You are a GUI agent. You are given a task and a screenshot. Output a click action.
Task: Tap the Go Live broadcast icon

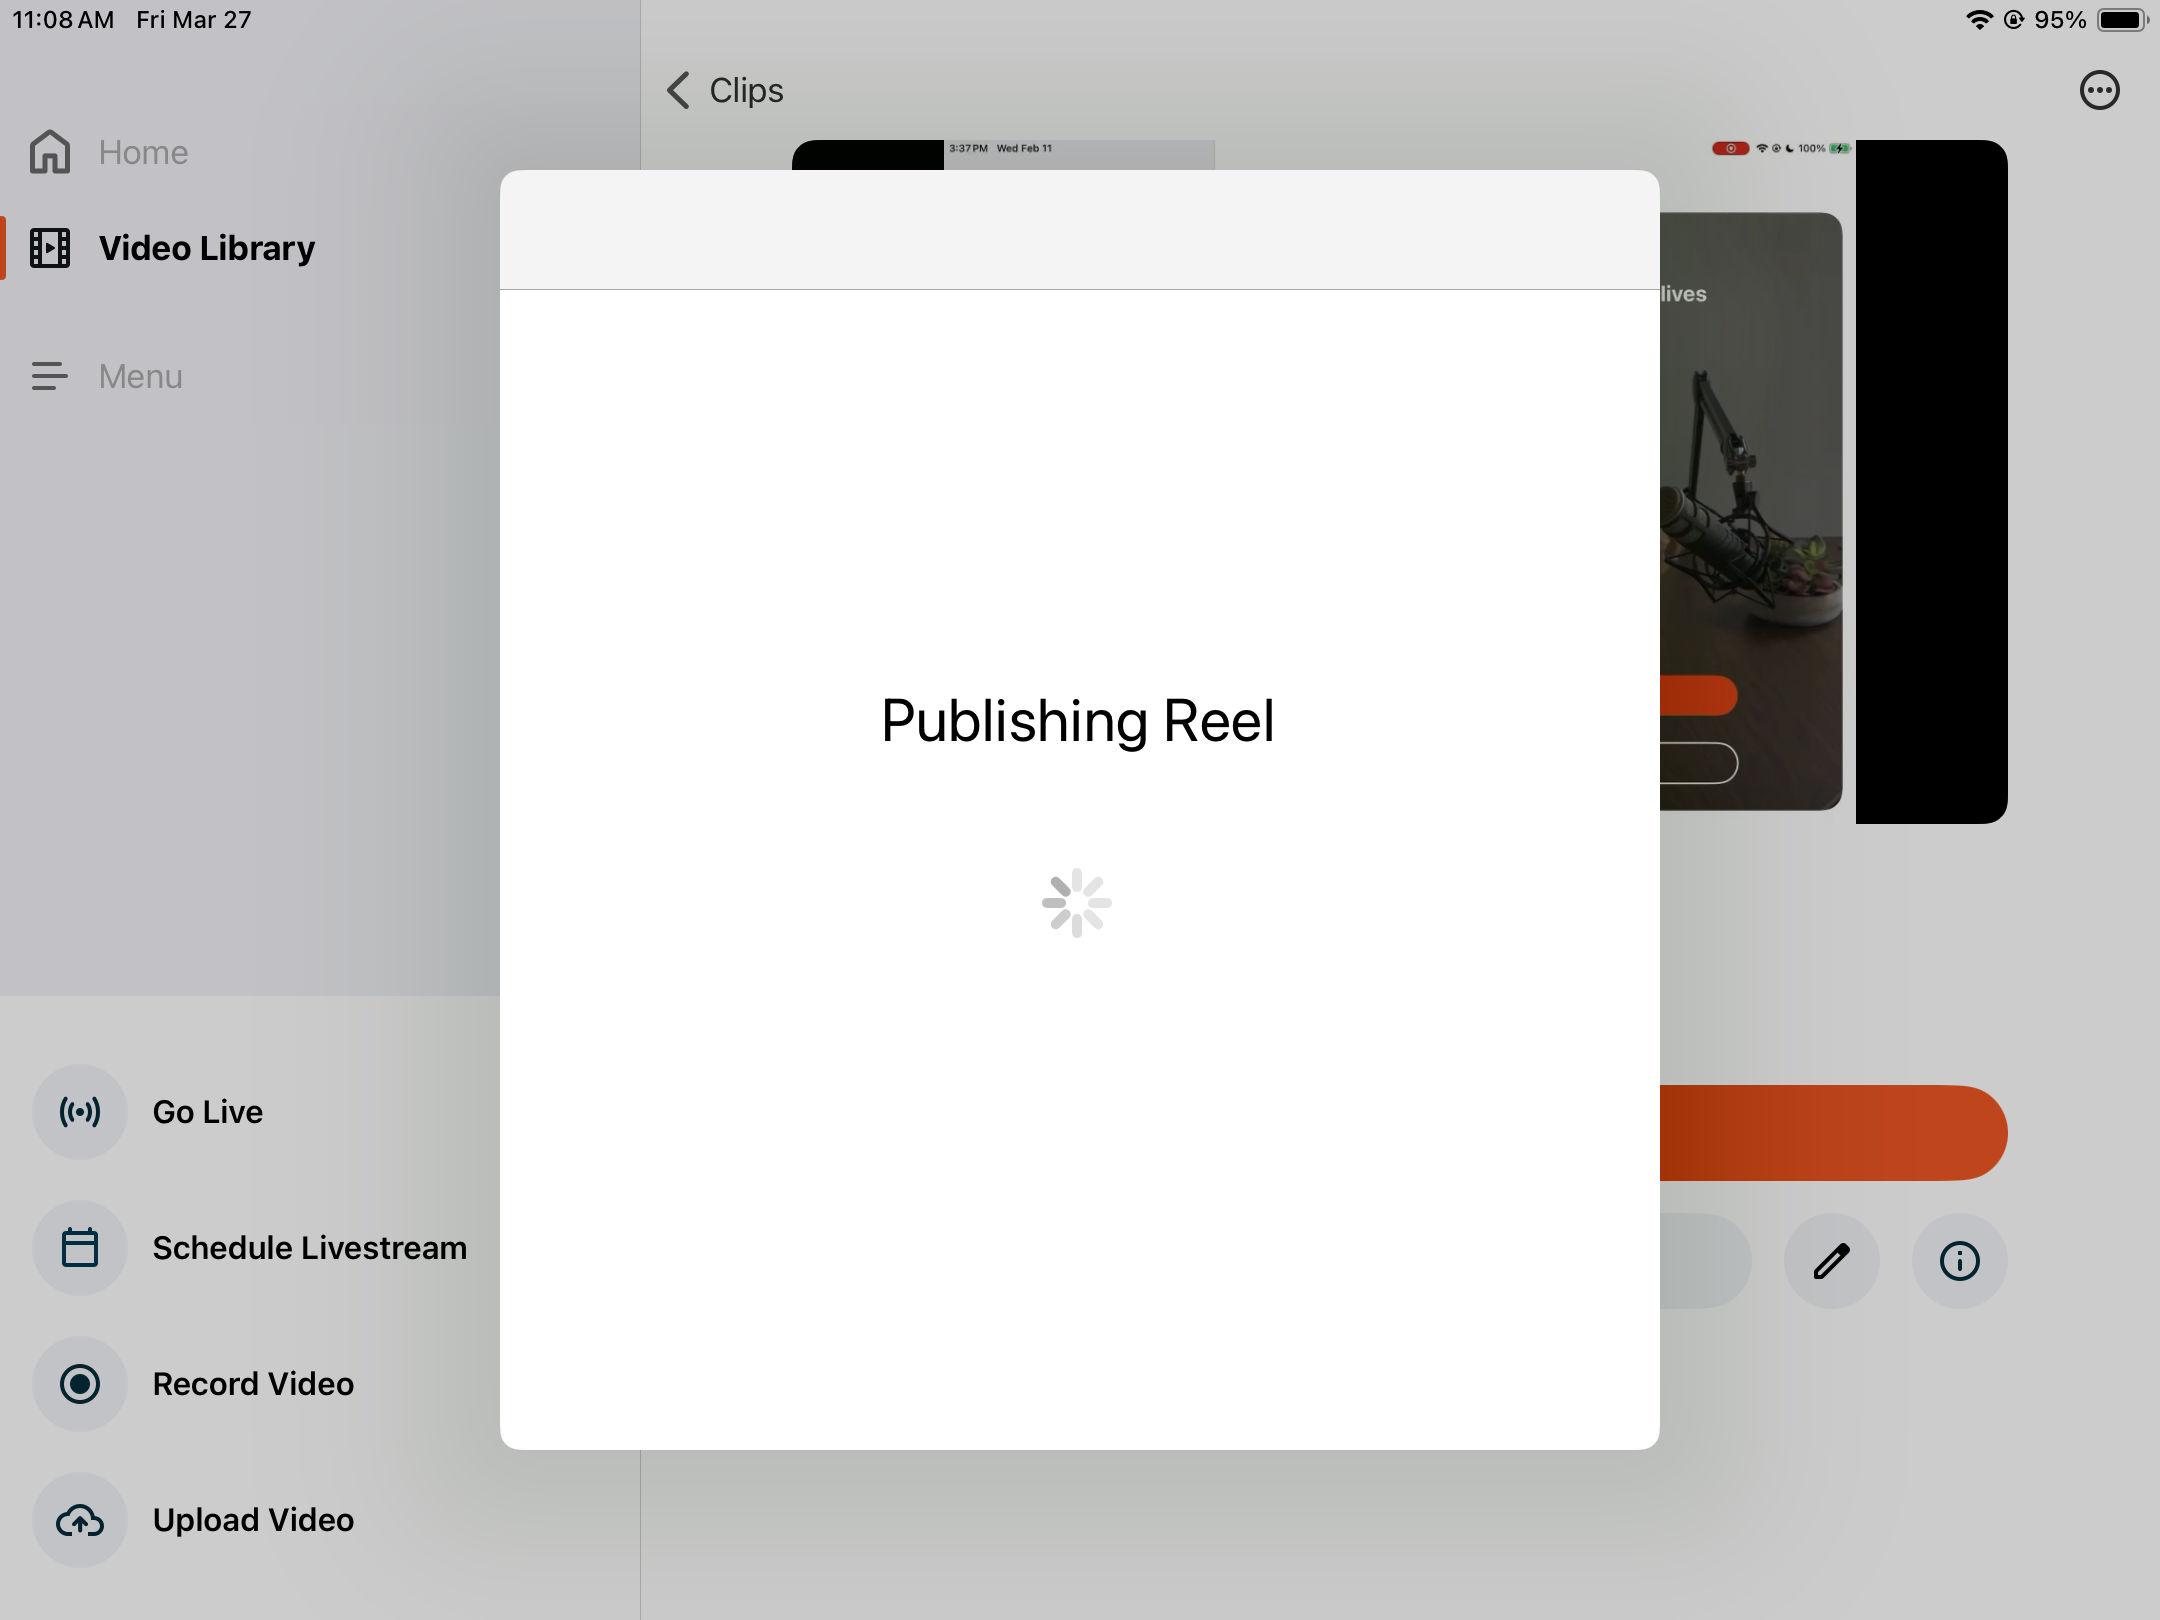[x=80, y=1112]
